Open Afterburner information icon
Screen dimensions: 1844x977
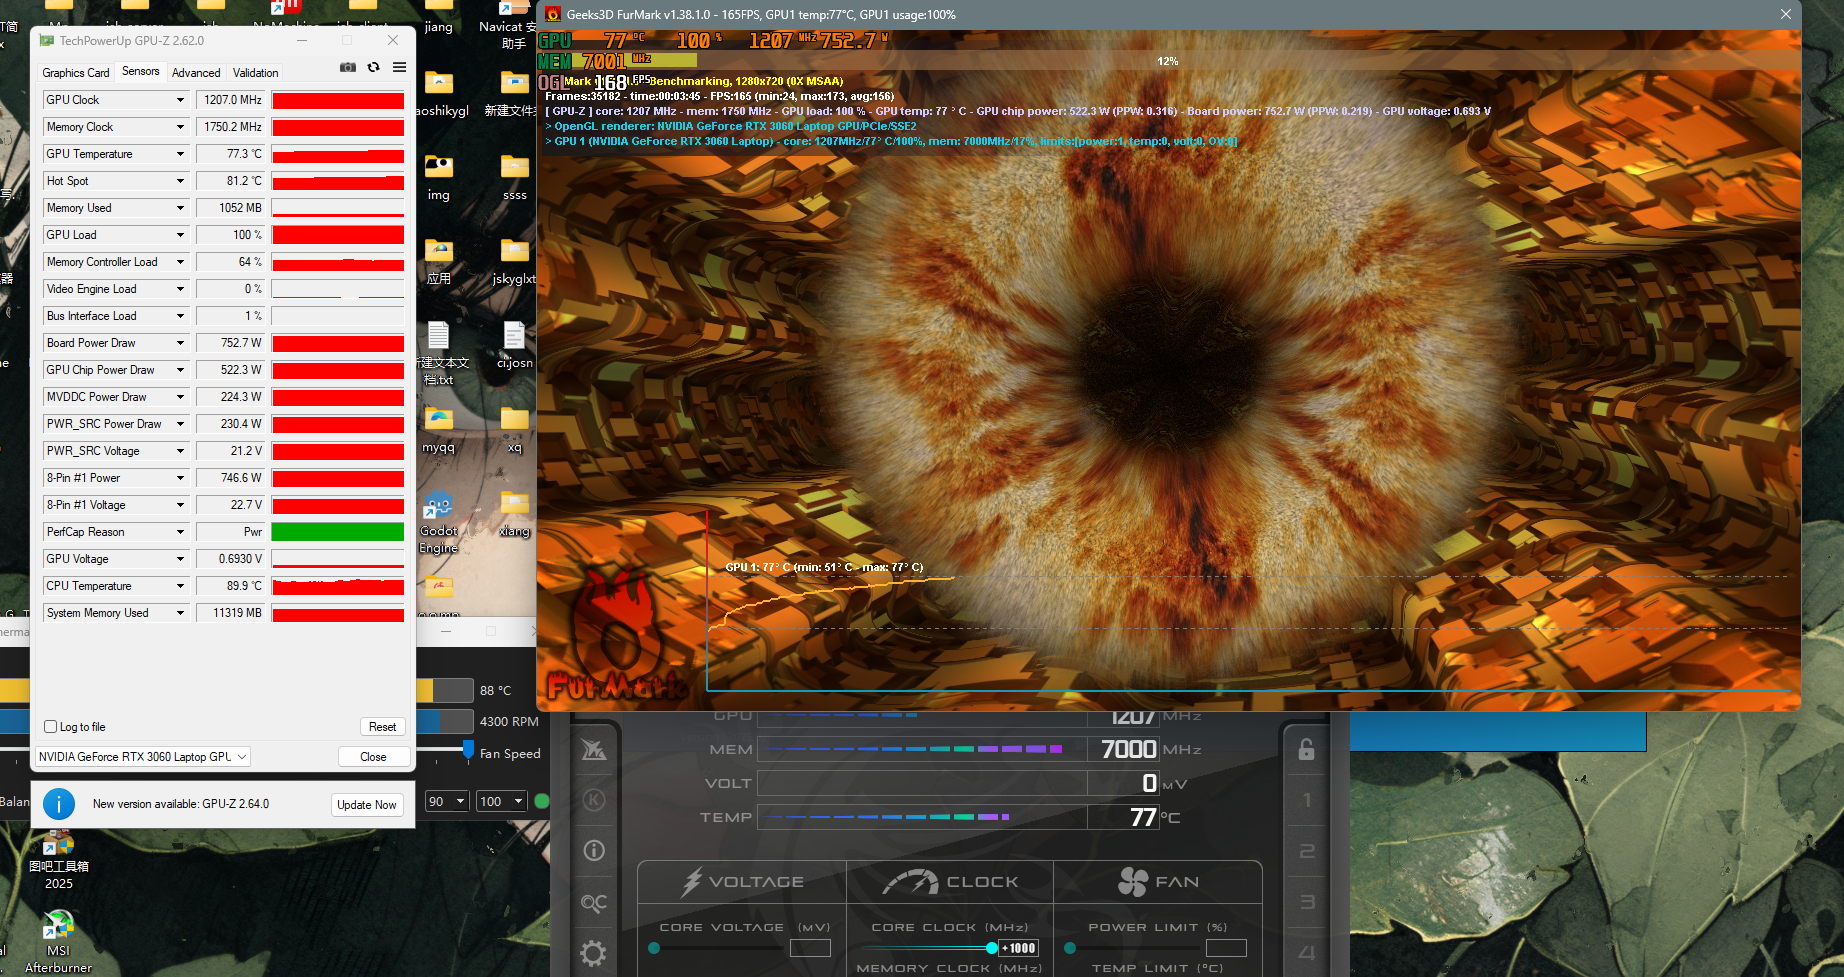pyautogui.click(x=594, y=850)
